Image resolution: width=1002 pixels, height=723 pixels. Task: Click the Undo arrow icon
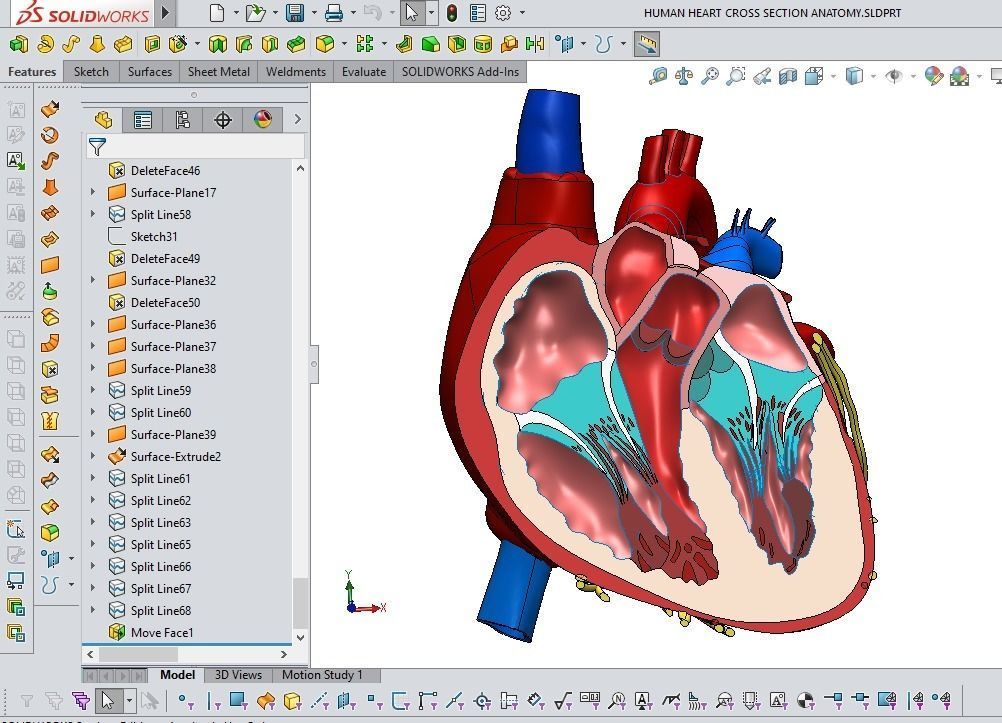pyautogui.click(x=373, y=13)
